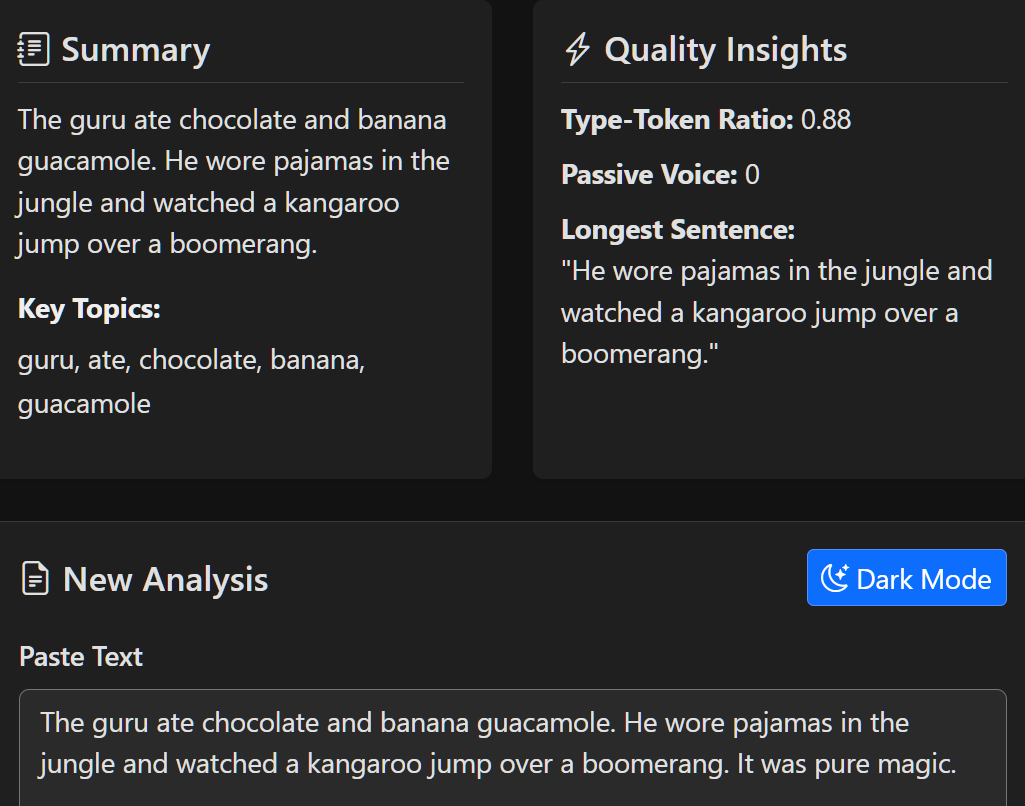1025x806 pixels.
Task: Click the moon icon on the Dark Mode button
Action: (835, 578)
